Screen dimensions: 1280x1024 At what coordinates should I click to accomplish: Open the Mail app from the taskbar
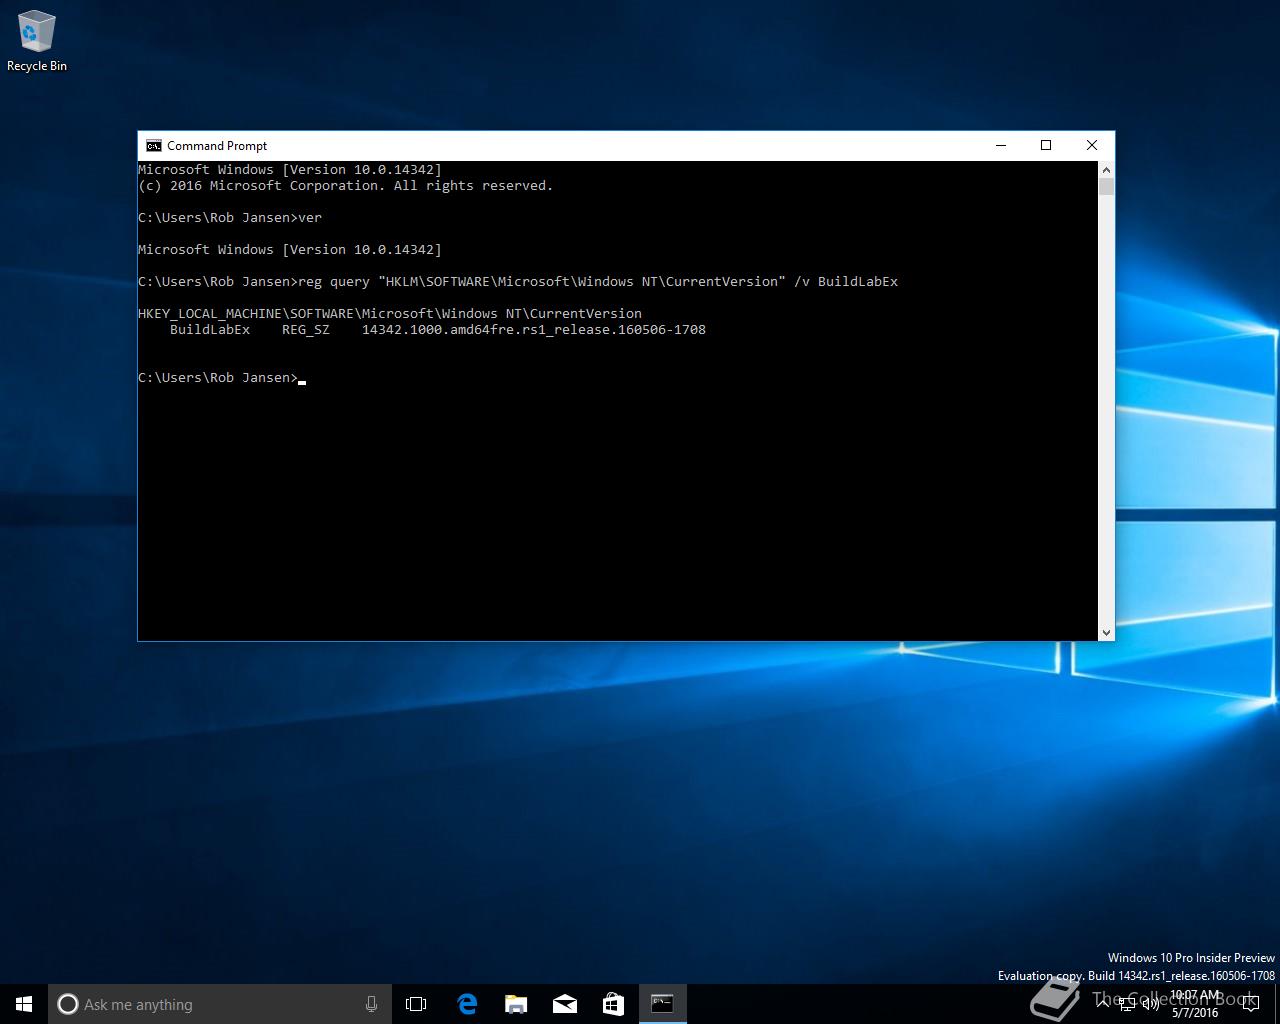565,1004
